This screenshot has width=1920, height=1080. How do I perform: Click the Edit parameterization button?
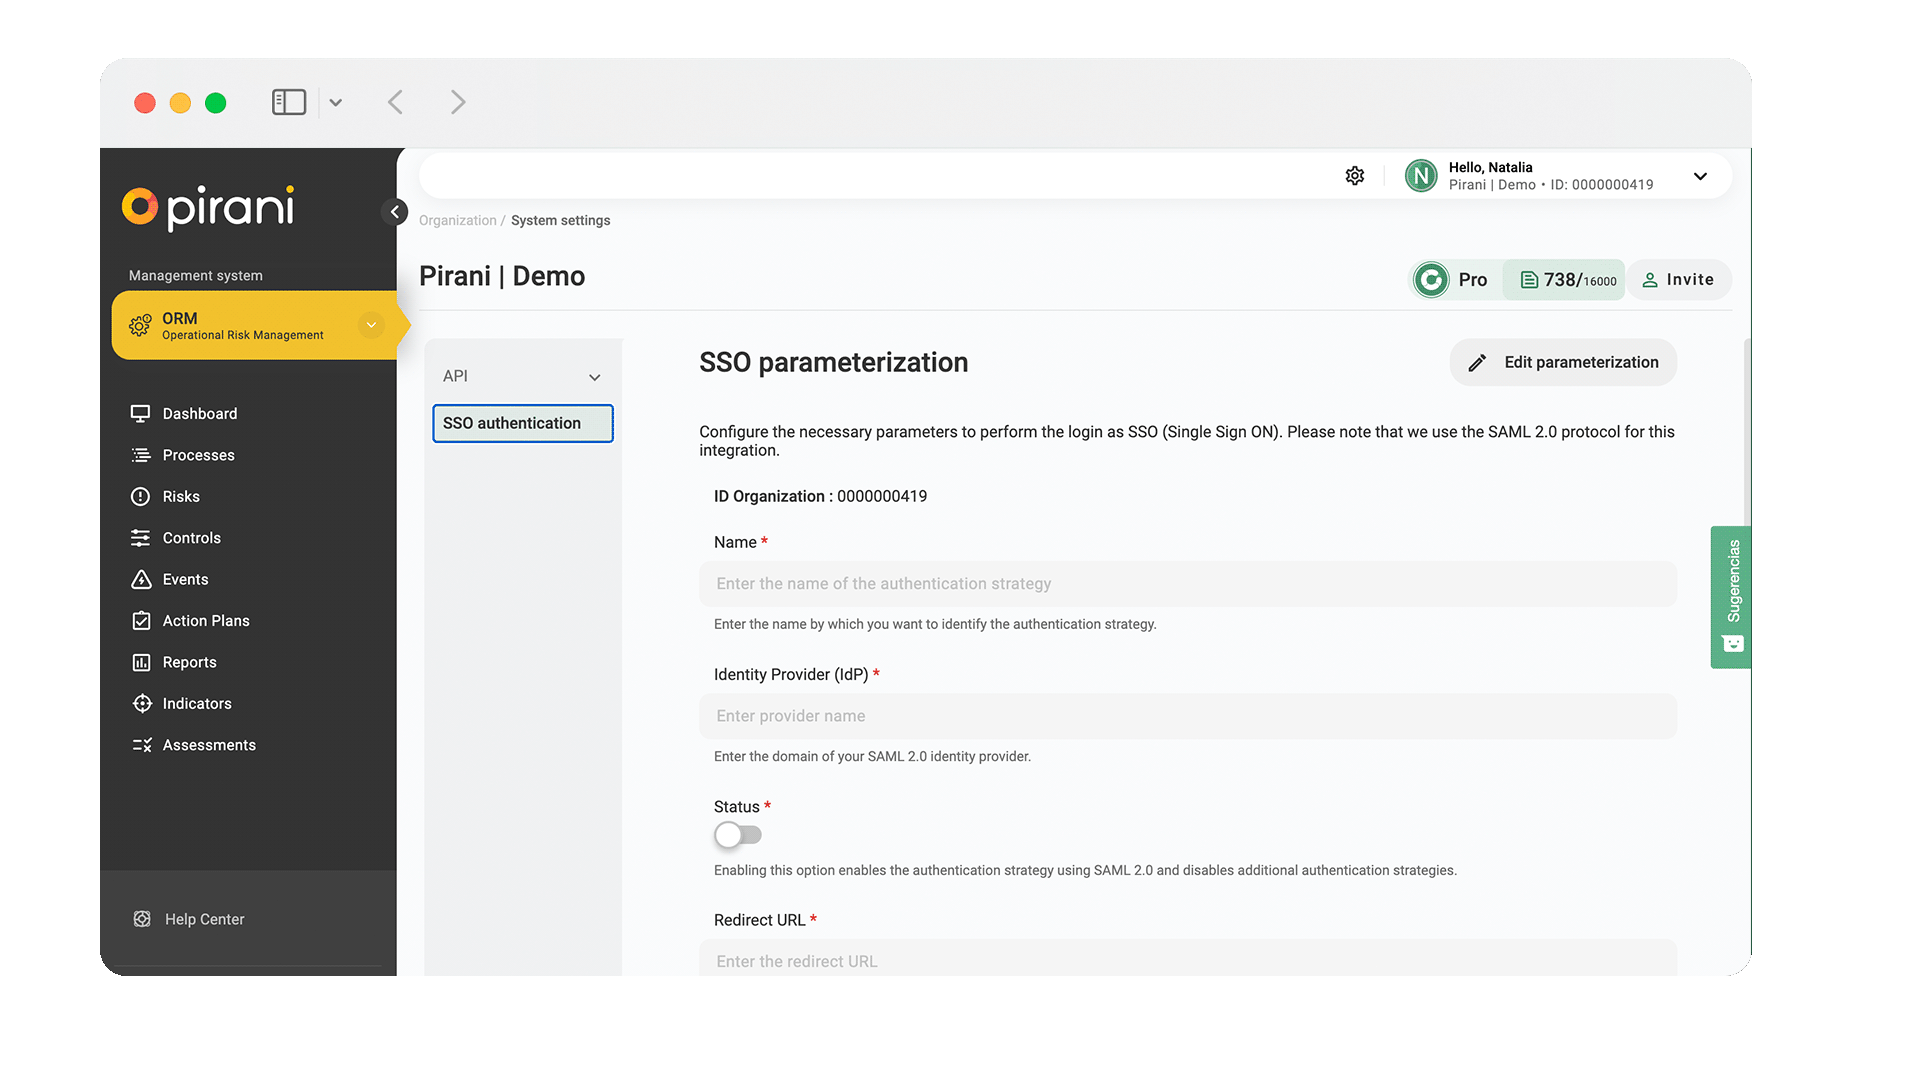[x=1563, y=362]
